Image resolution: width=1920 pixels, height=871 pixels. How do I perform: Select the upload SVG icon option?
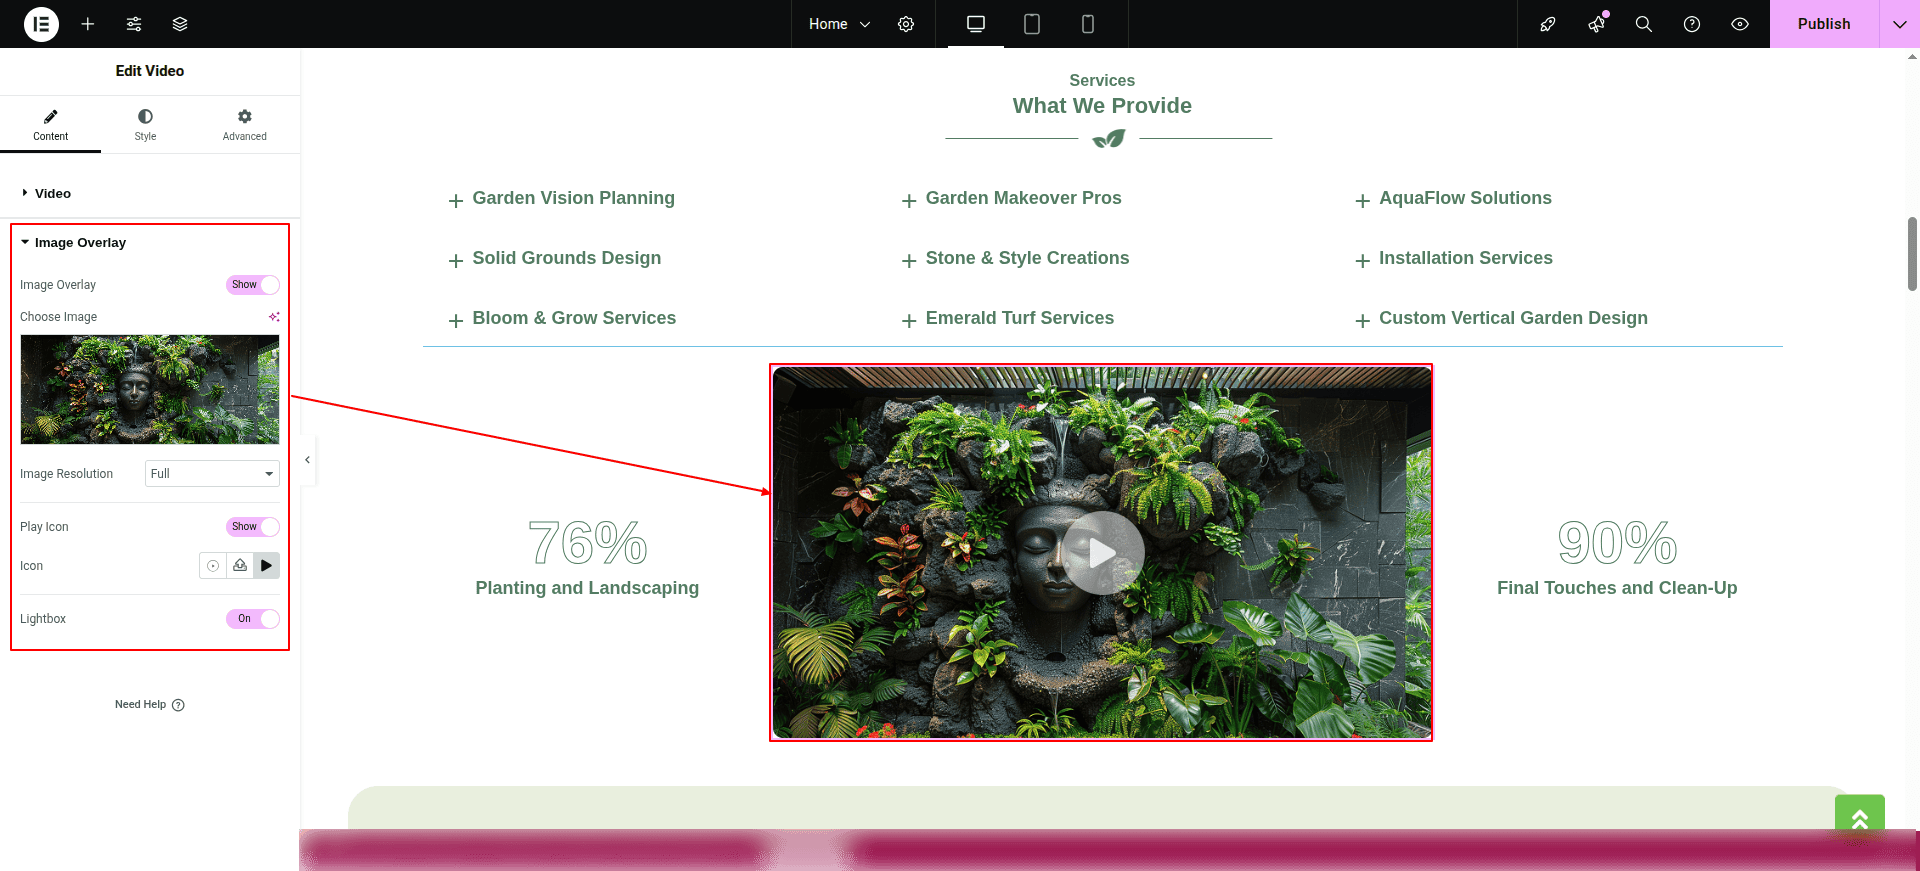(240, 566)
